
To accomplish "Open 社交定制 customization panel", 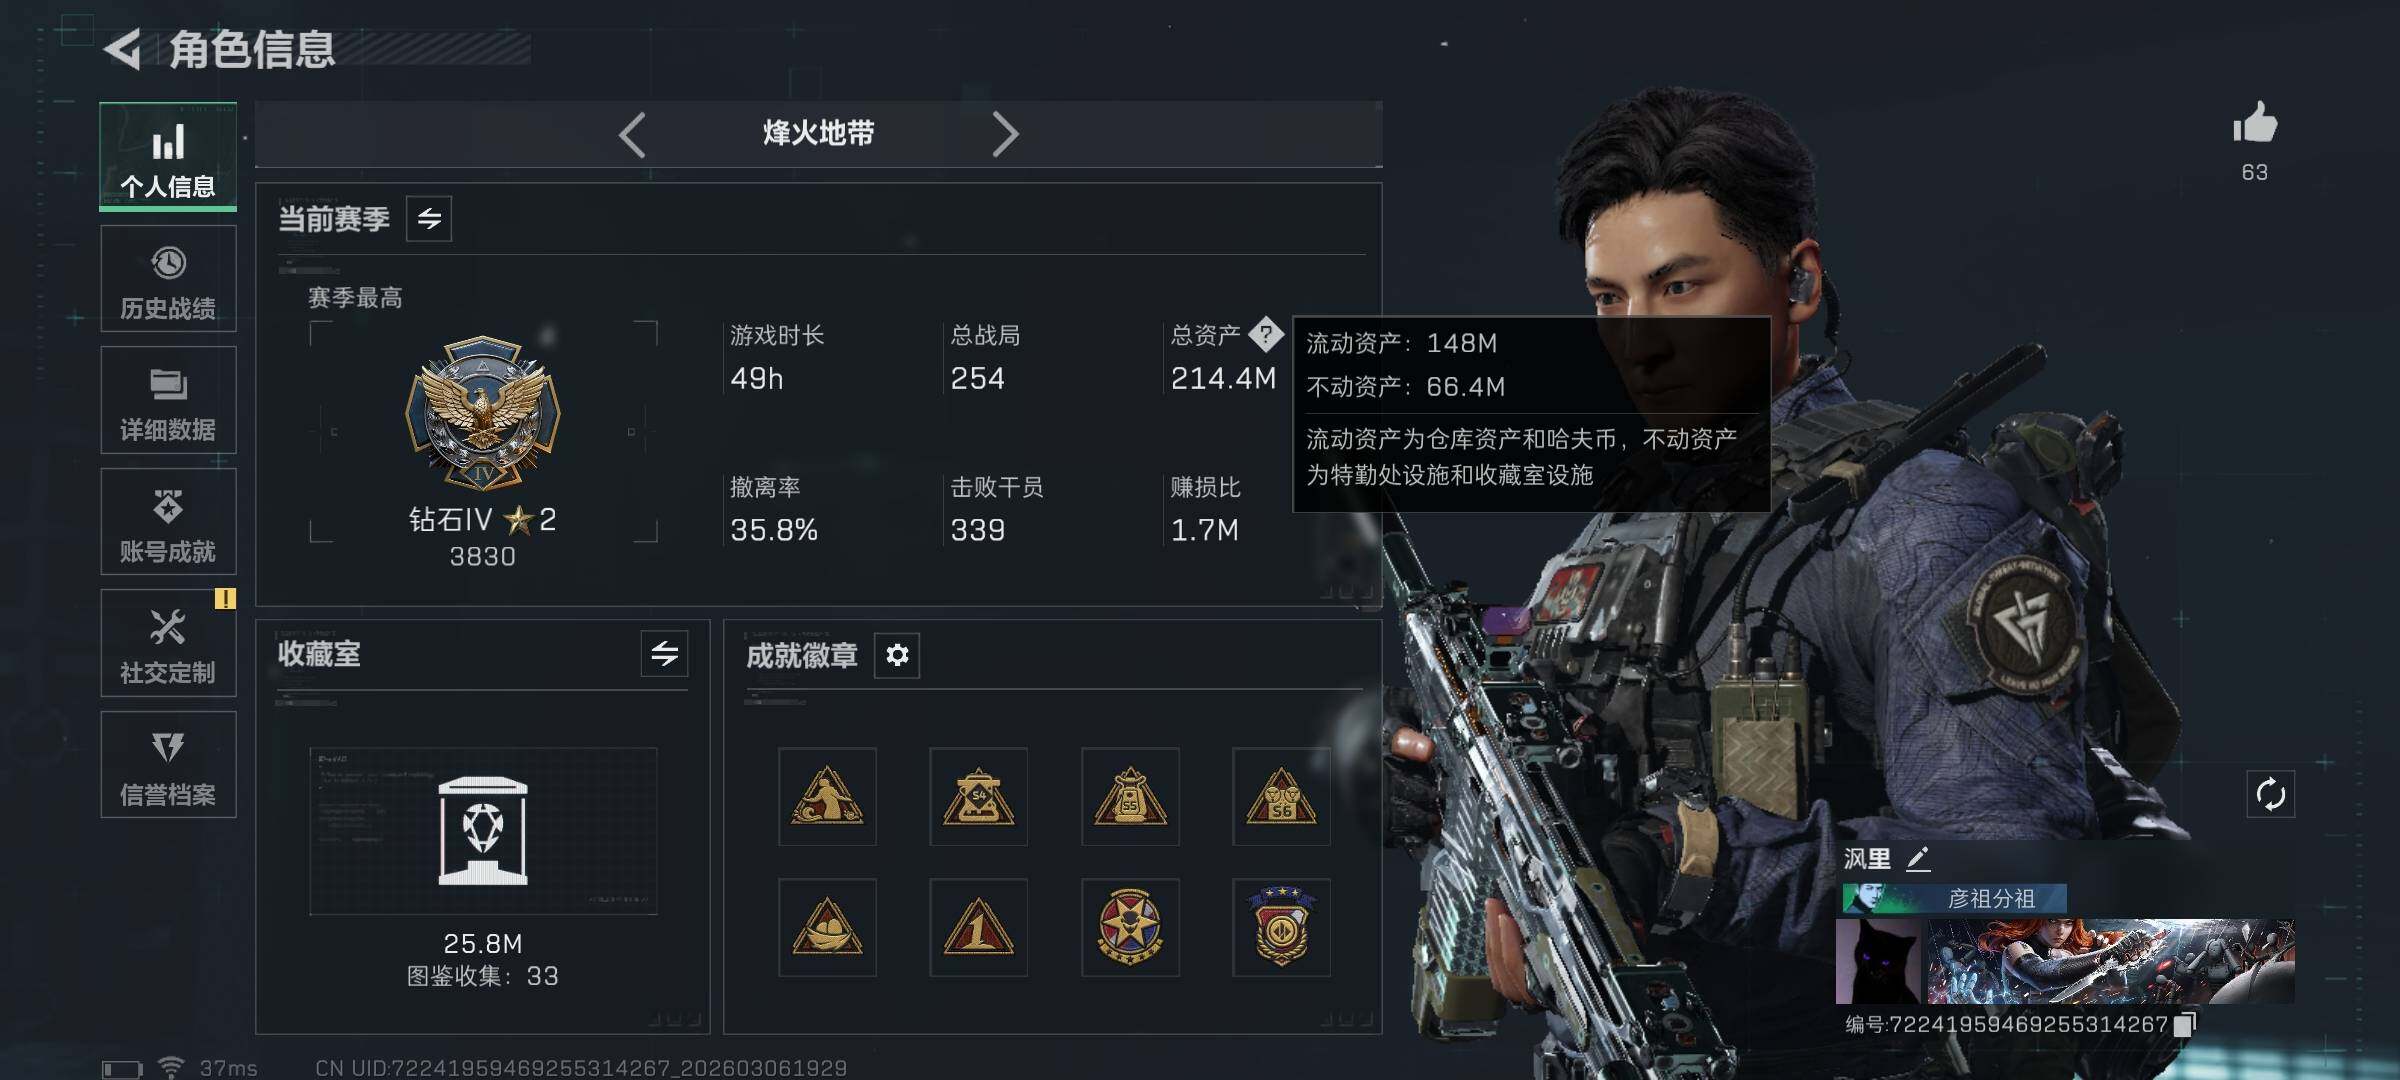I will [168, 643].
